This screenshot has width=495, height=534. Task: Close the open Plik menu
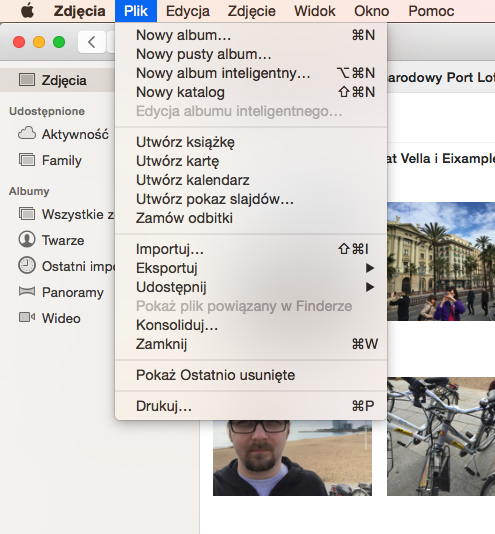(136, 11)
